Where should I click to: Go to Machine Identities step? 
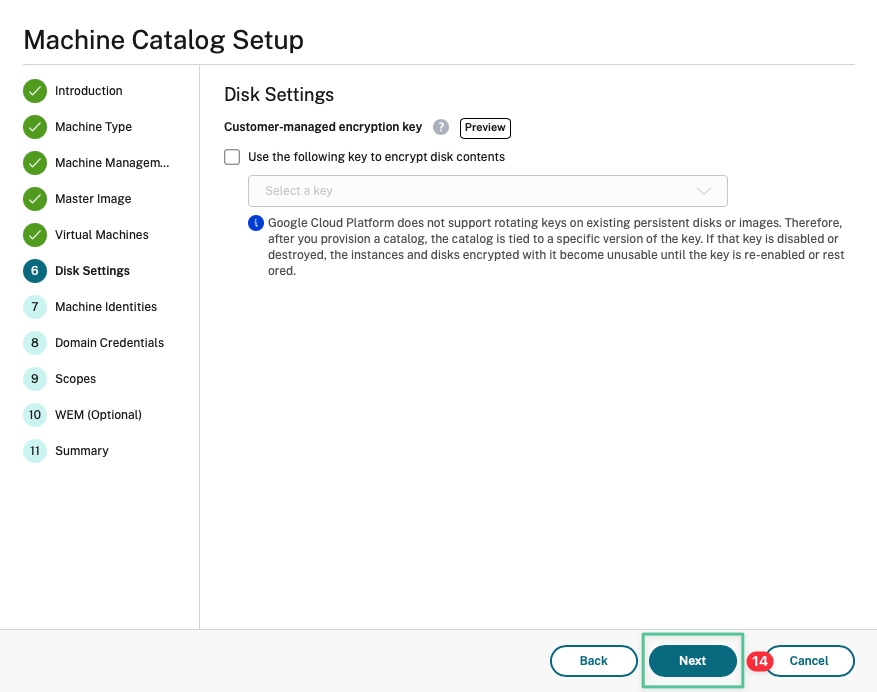pos(105,307)
